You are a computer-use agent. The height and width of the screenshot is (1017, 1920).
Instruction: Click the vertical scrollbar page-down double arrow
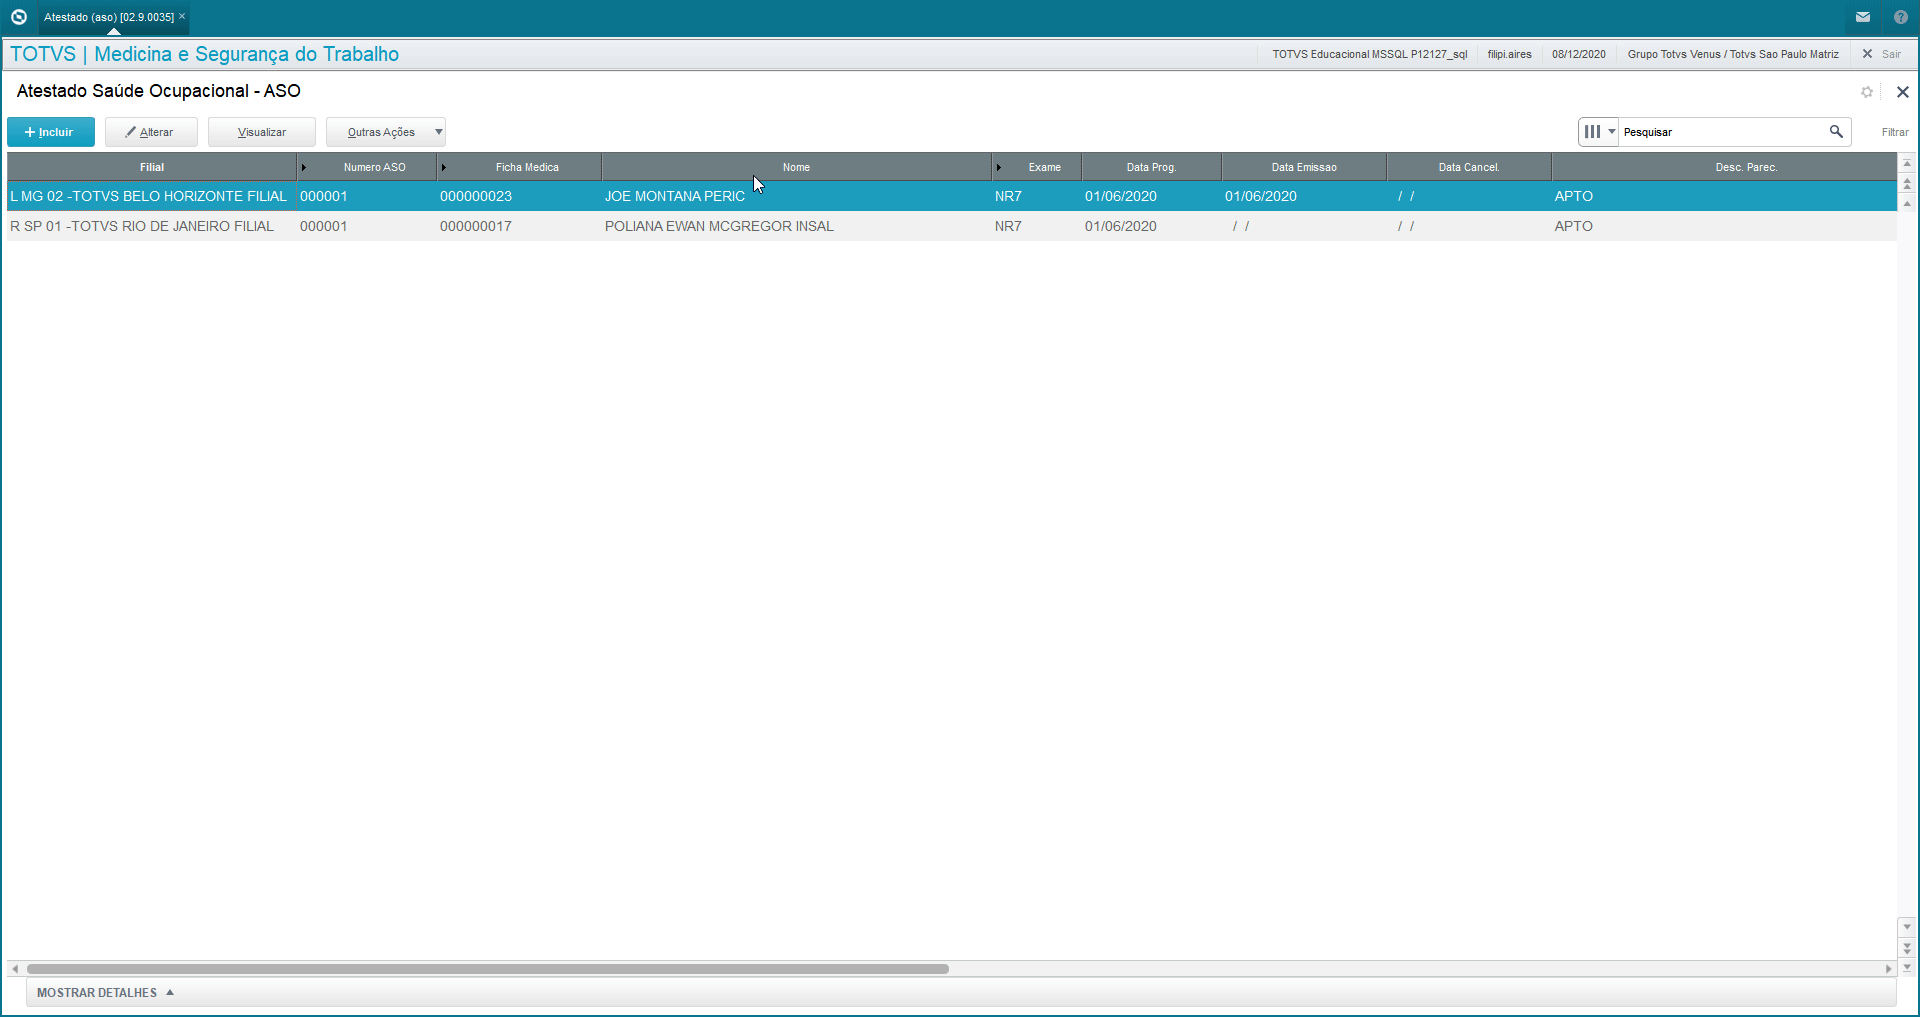click(1907, 946)
